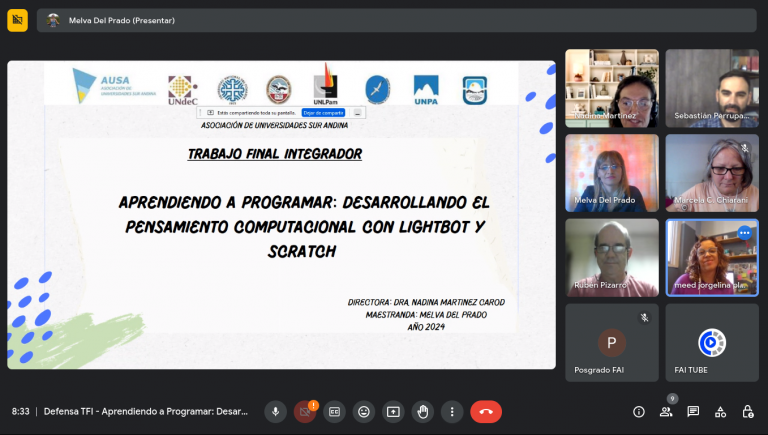This screenshot has height=435, width=768.
Task: Open the chat panel
Action: [x=693, y=412]
